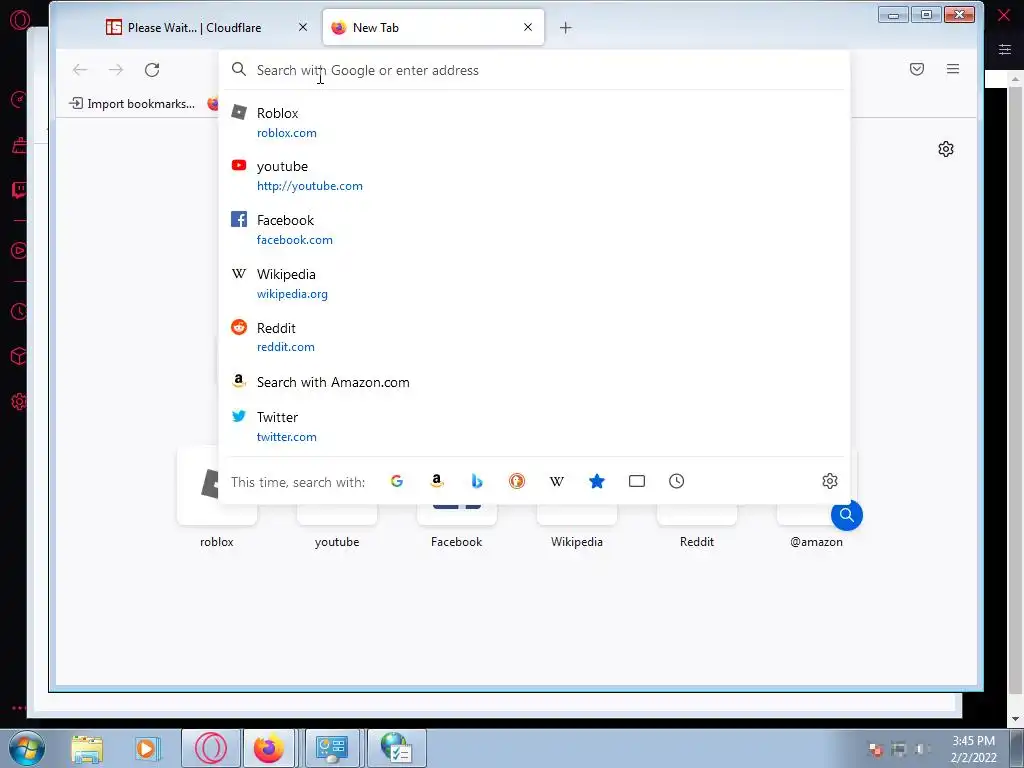Search history using the clock icon
The image size is (1024, 768).
tap(677, 481)
